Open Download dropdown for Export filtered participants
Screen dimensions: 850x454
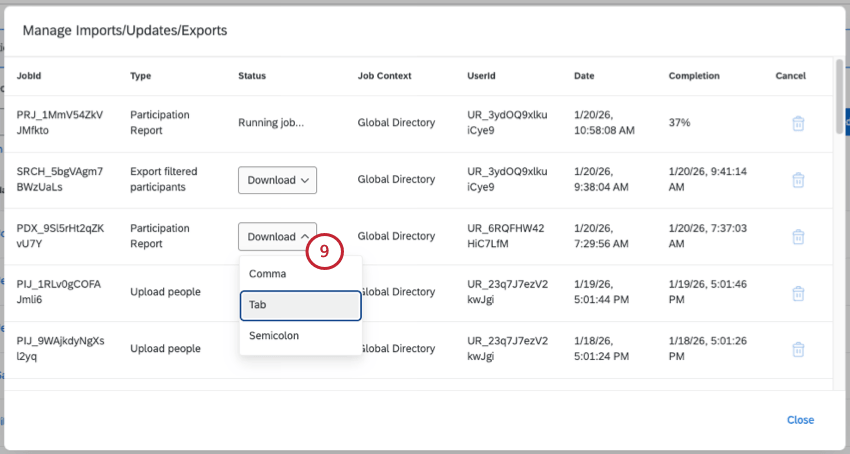277,180
